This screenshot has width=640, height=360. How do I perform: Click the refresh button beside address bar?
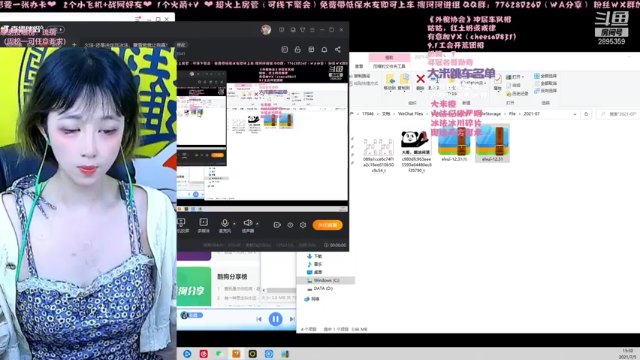pyautogui.click(x=586, y=114)
